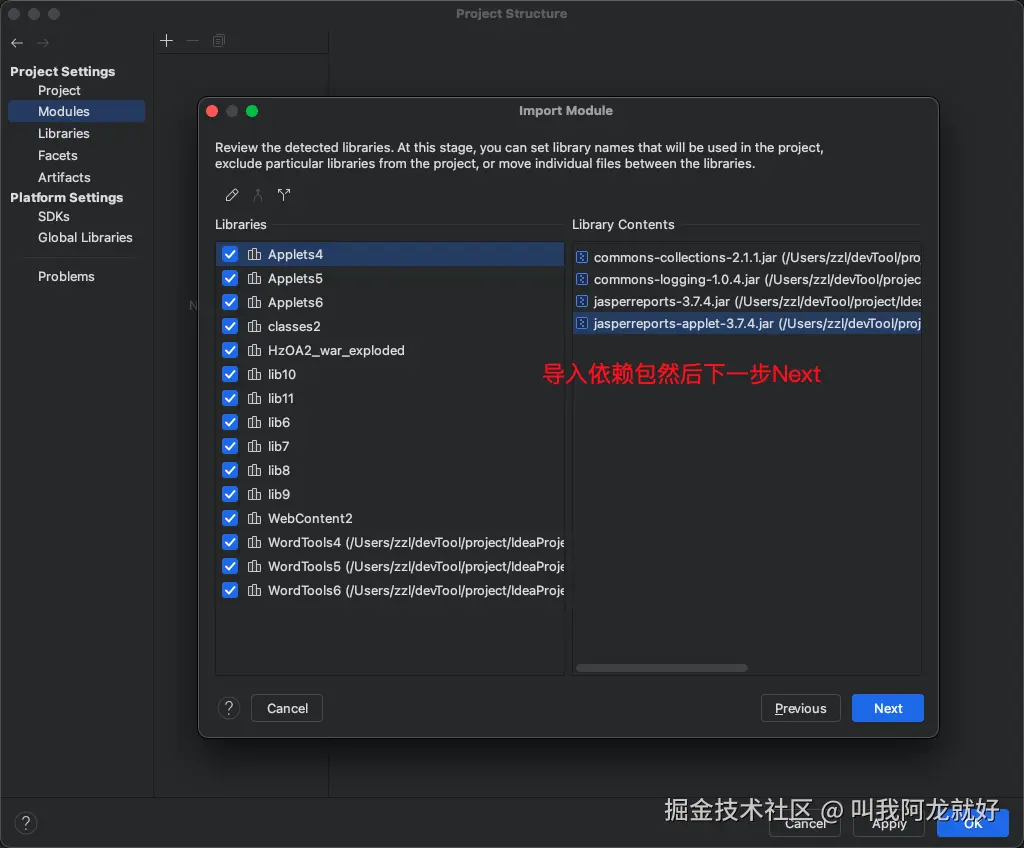
Task: Click the merge libraries icon
Action: (258, 195)
